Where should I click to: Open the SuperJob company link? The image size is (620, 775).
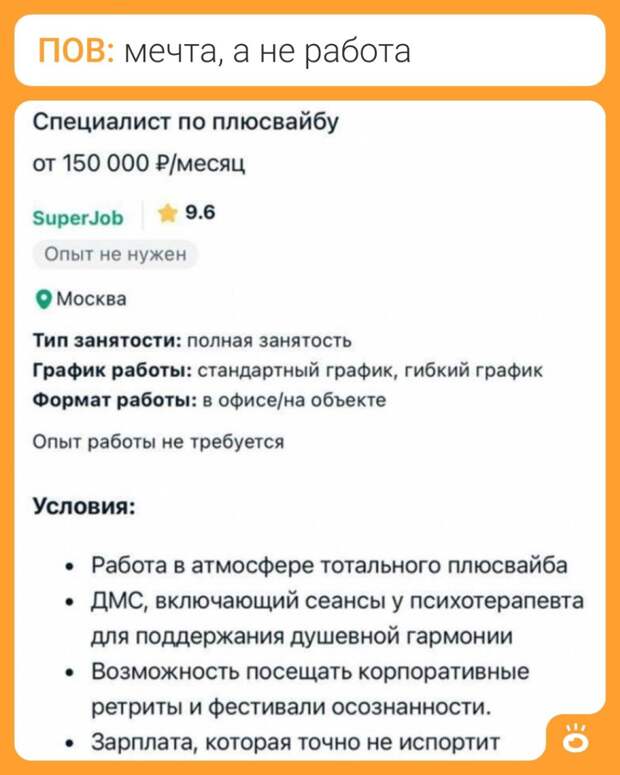(79, 216)
